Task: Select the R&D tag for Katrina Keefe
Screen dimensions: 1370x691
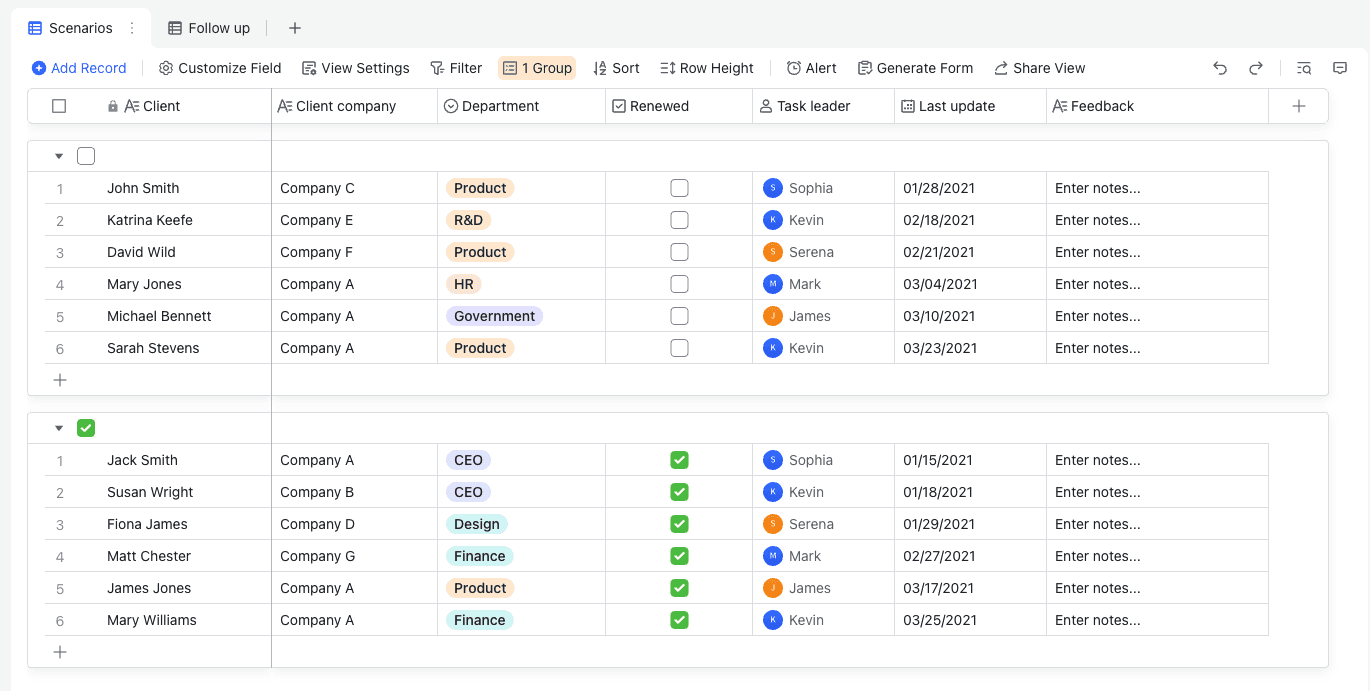Action: point(468,220)
